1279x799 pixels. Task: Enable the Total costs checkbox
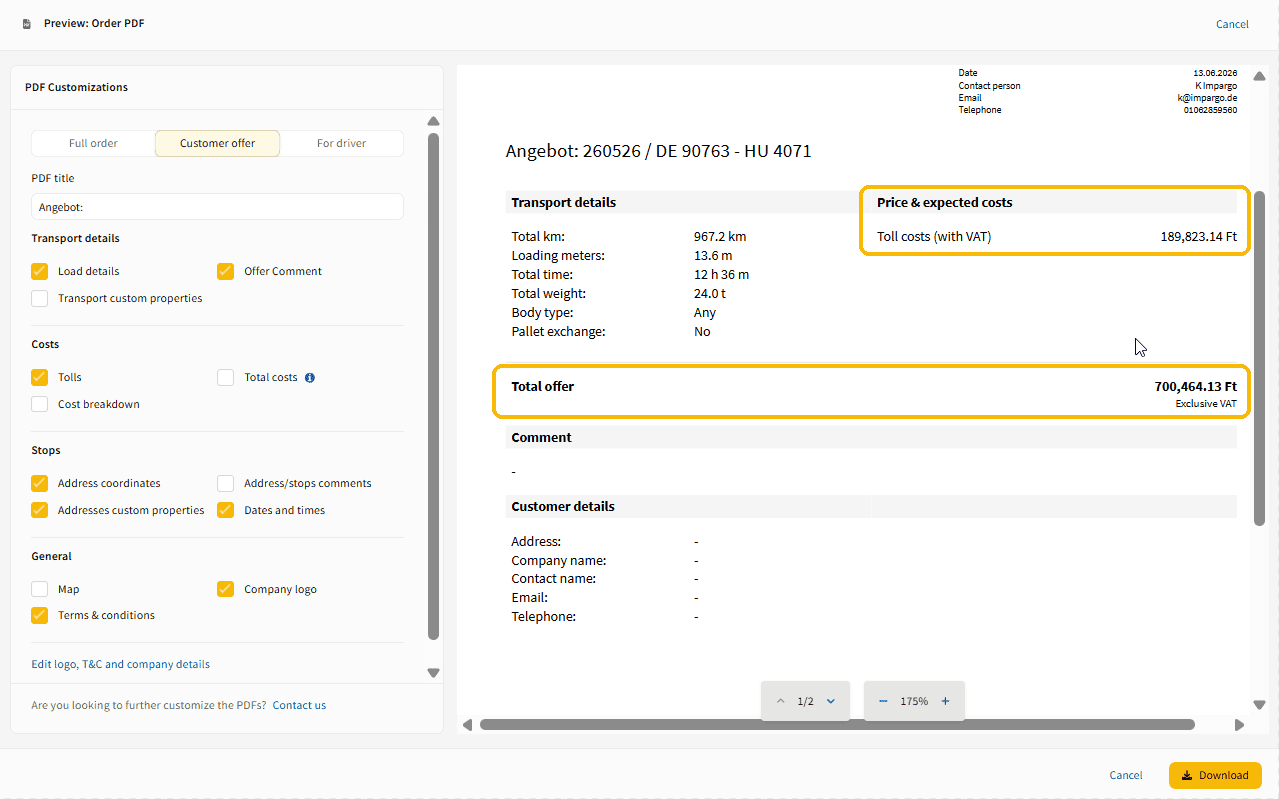[x=225, y=377]
